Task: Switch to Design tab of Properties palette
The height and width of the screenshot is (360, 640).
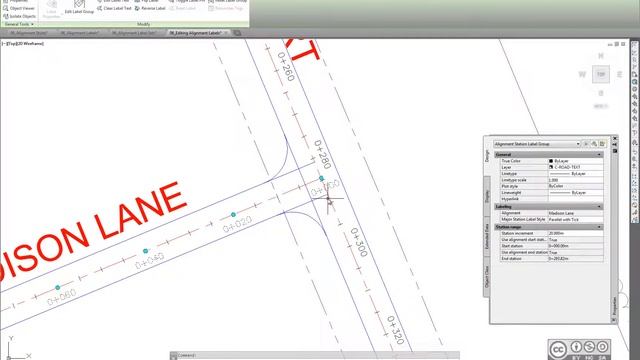Action: [x=487, y=156]
